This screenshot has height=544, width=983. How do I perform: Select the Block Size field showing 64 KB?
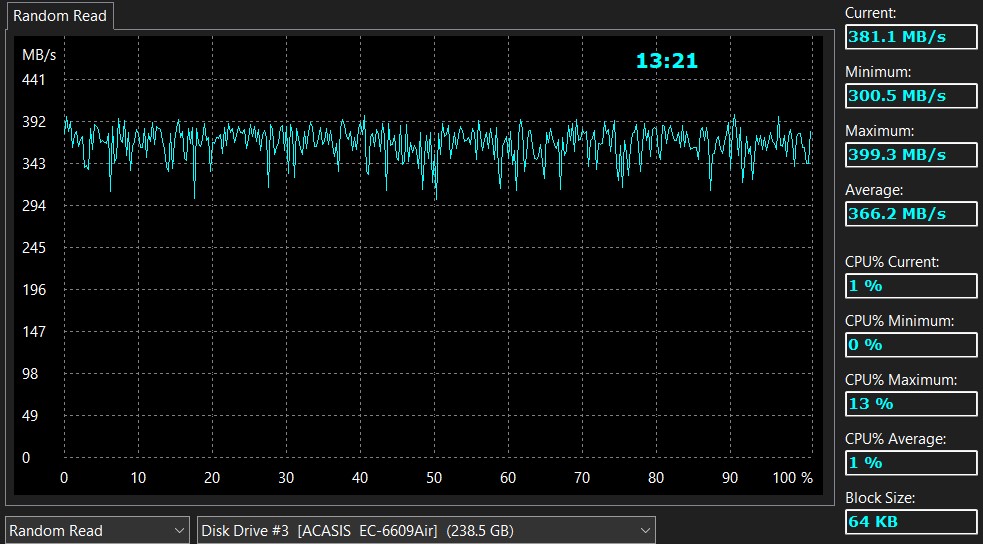point(910,522)
